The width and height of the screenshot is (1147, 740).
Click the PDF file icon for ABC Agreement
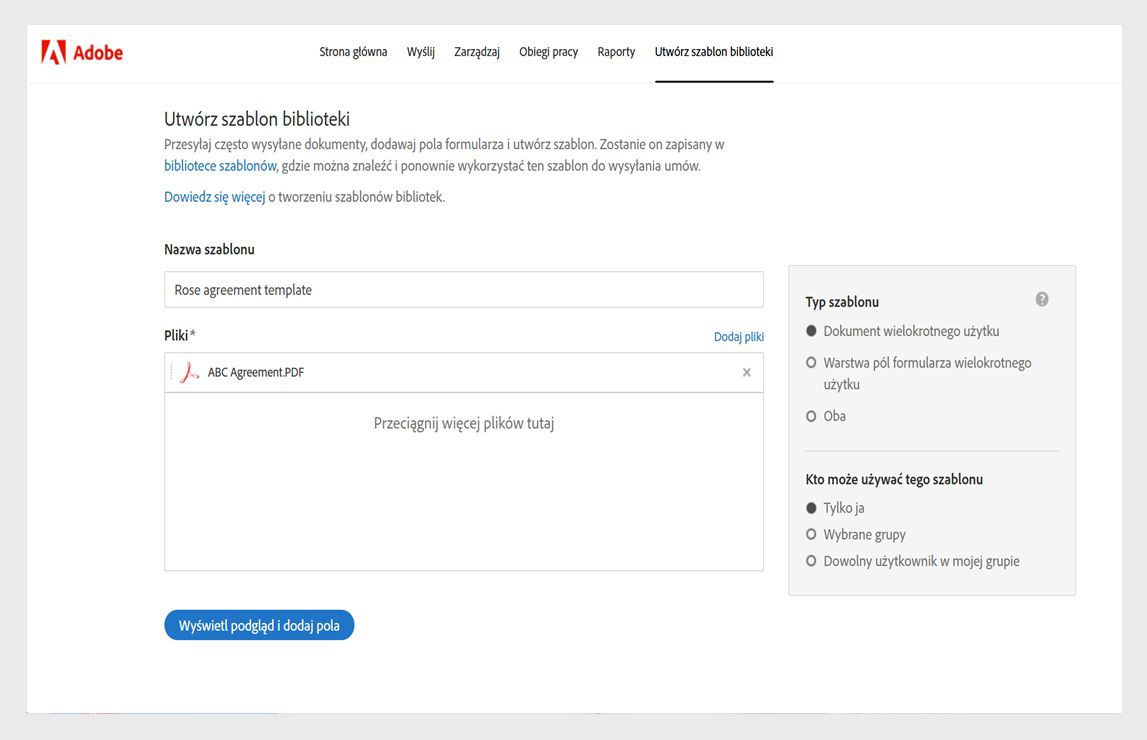point(189,373)
